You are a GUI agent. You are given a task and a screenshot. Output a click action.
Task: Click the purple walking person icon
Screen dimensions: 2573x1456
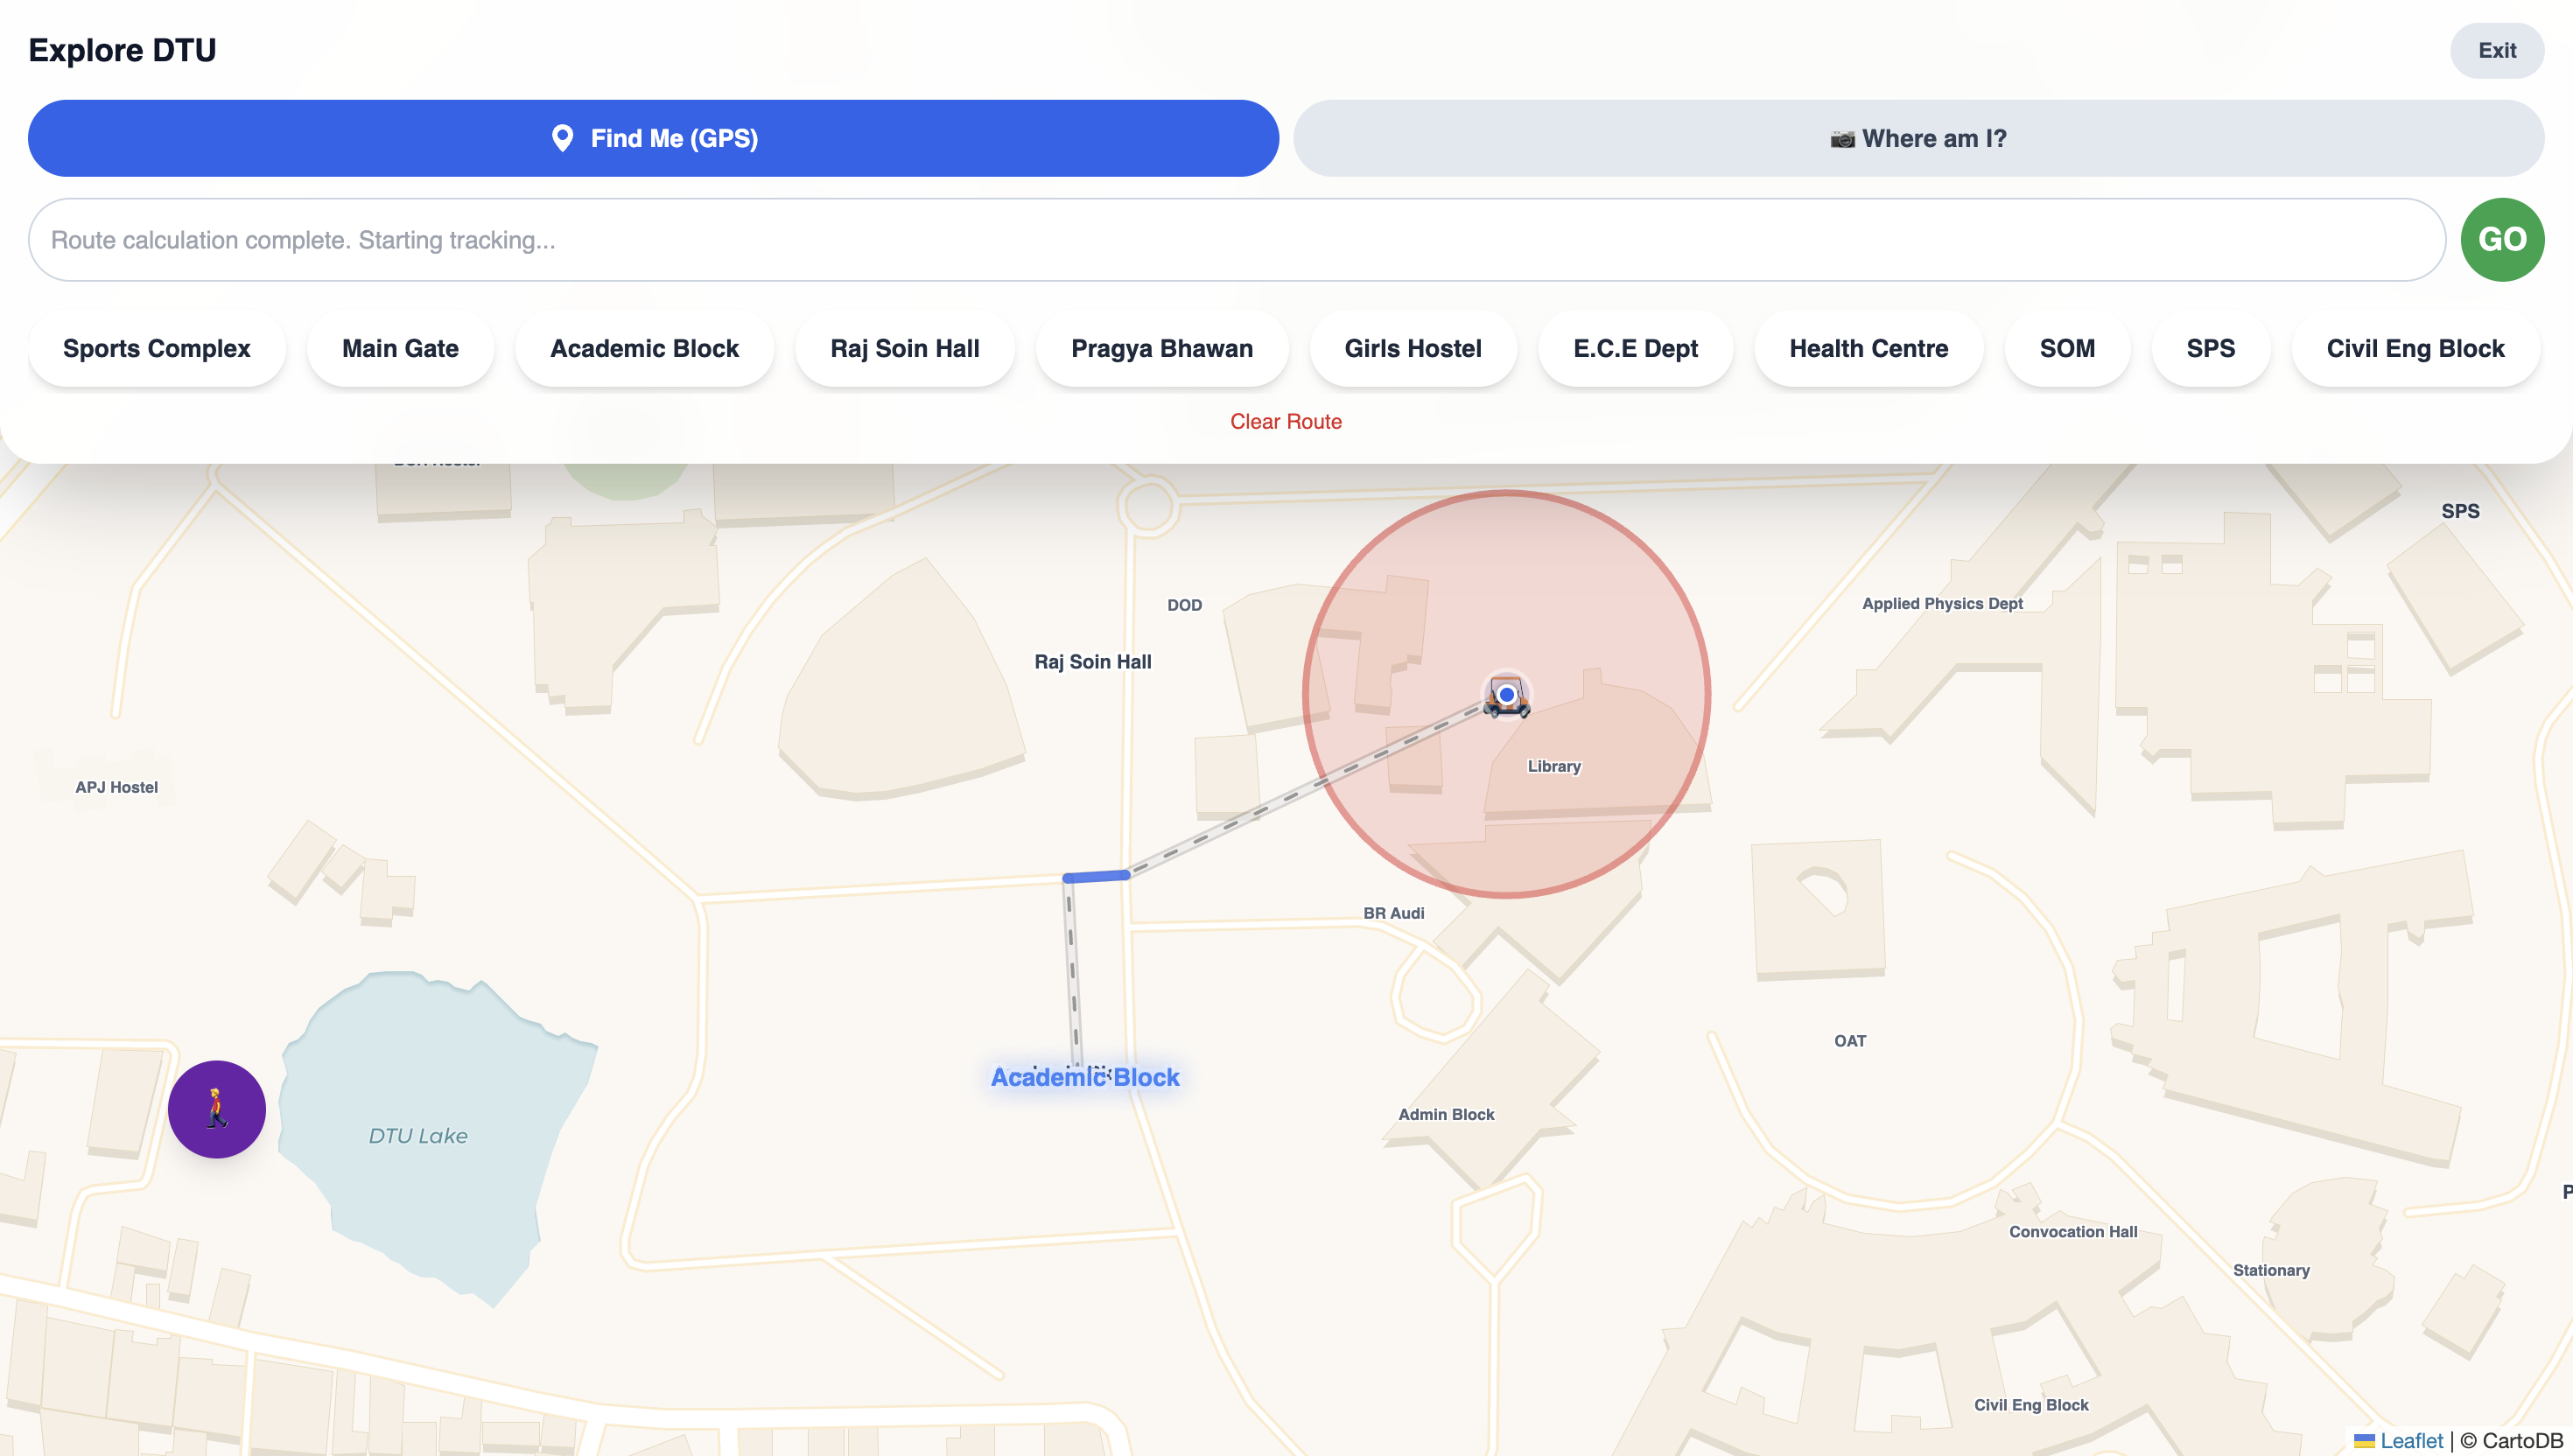pos(216,1109)
